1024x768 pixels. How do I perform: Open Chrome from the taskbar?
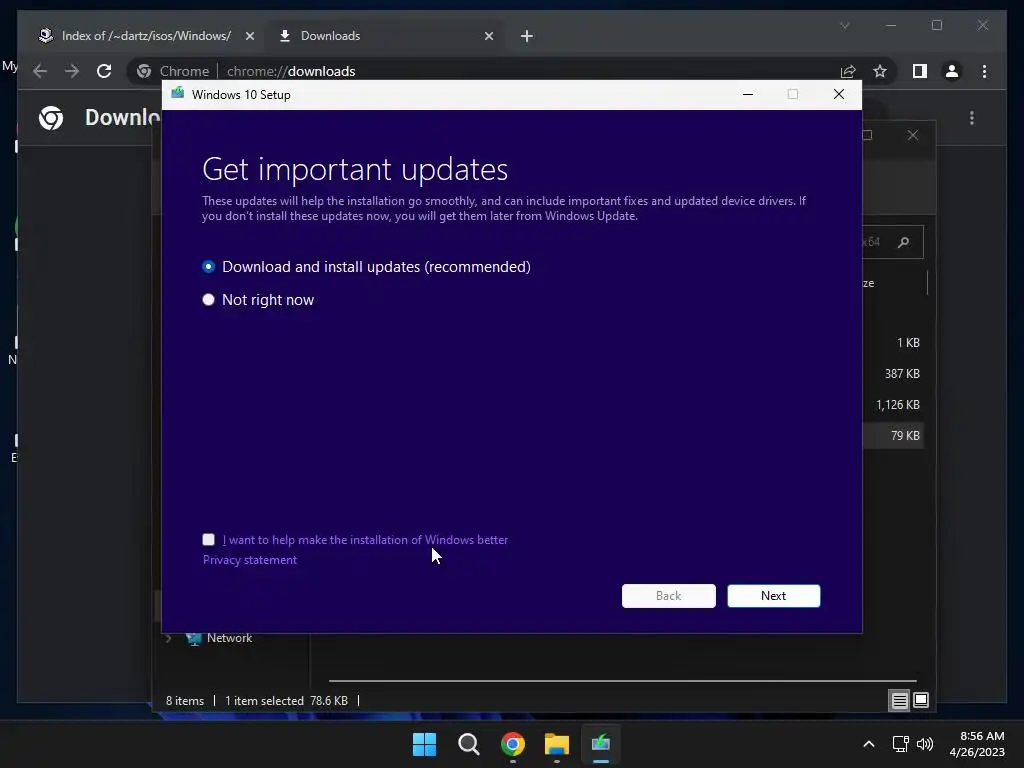(x=513, y=744)
